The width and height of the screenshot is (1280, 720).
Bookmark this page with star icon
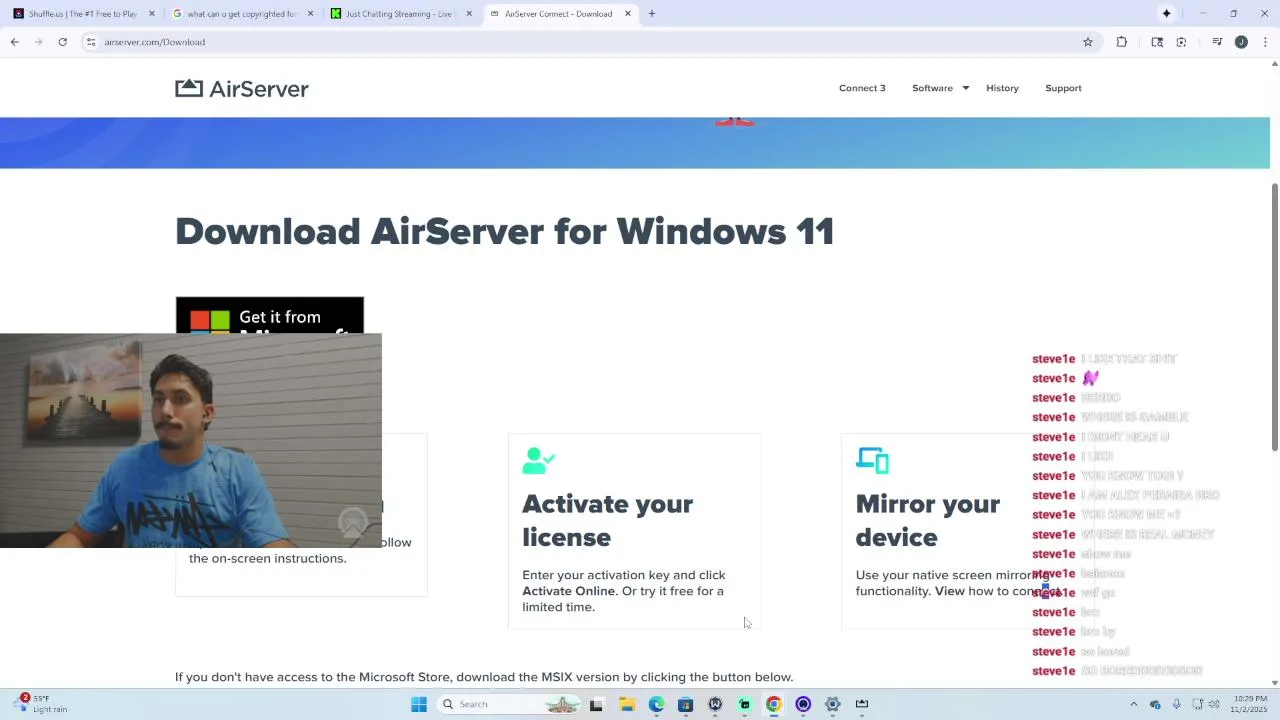tap(1088, 42)
